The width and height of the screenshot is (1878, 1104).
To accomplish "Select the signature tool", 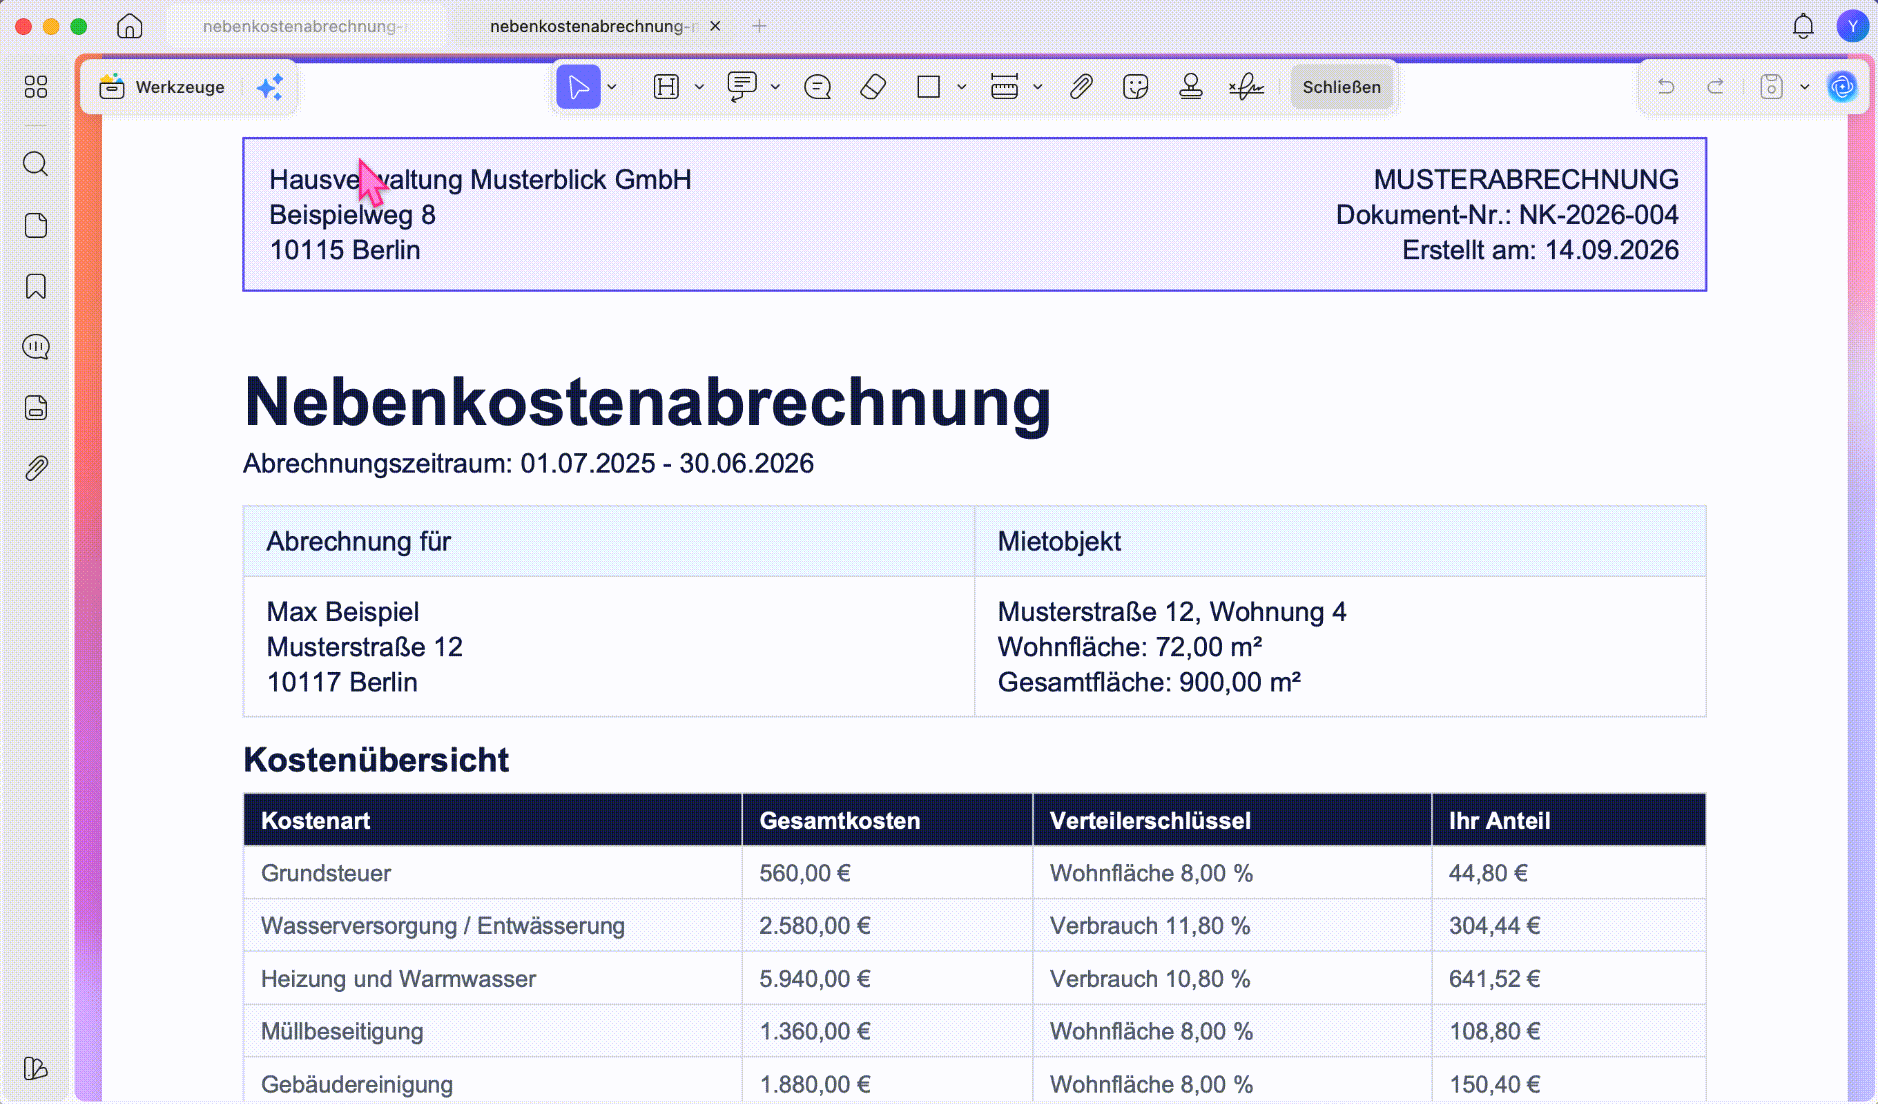I will [1247, 87].
